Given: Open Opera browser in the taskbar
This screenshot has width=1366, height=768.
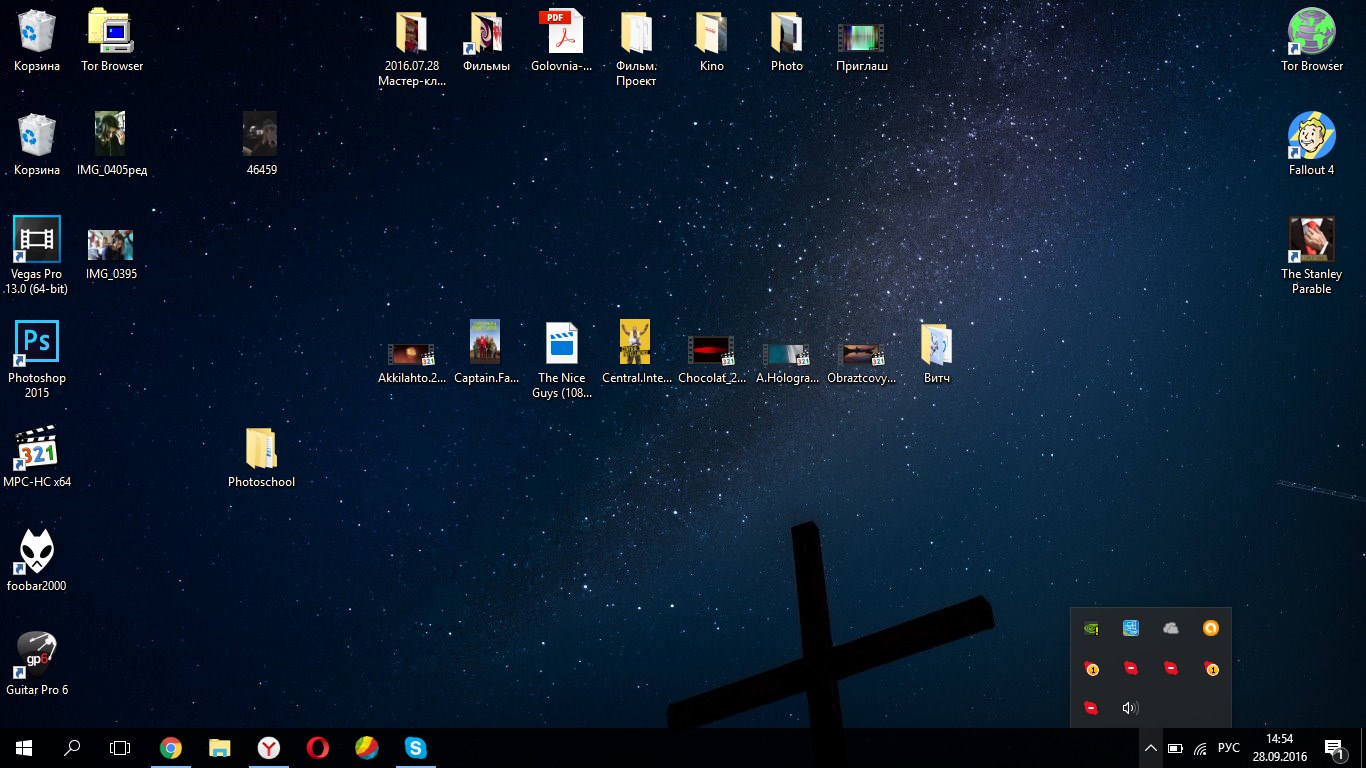Looking at the screenshot, I should [318, 747].
